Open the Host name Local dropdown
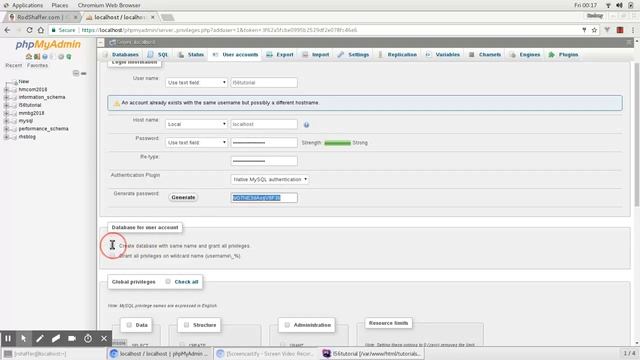Viewport: 640px width, 360px height. (x=196, y=124)
